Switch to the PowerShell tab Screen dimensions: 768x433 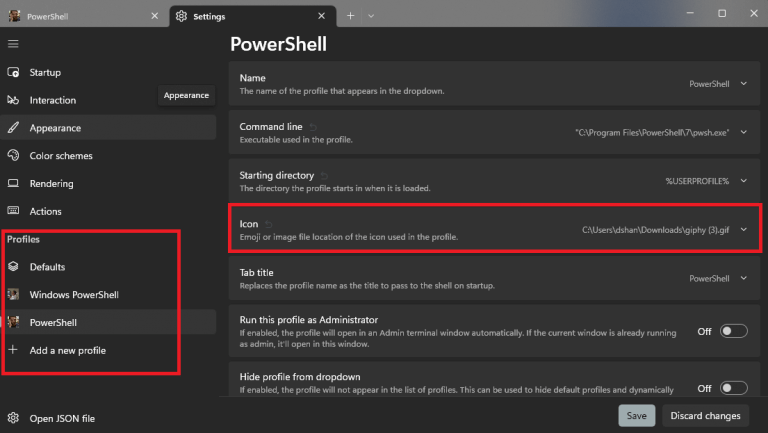pyautogui.click(x=84, y=16)
